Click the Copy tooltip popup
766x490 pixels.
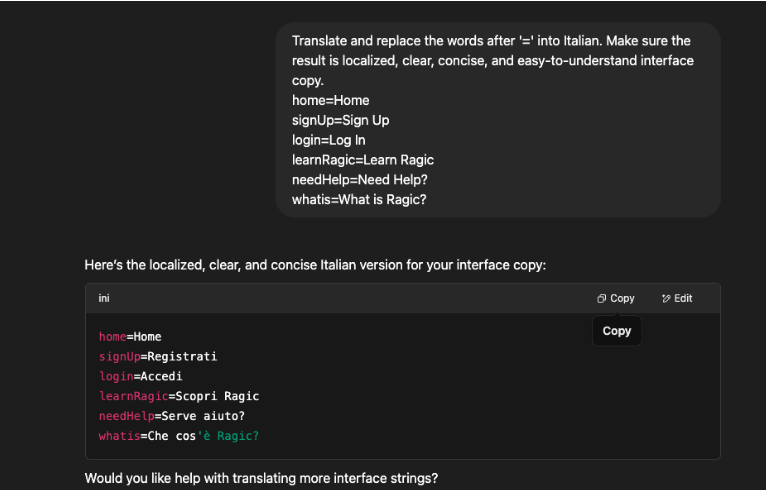[617, 331]
